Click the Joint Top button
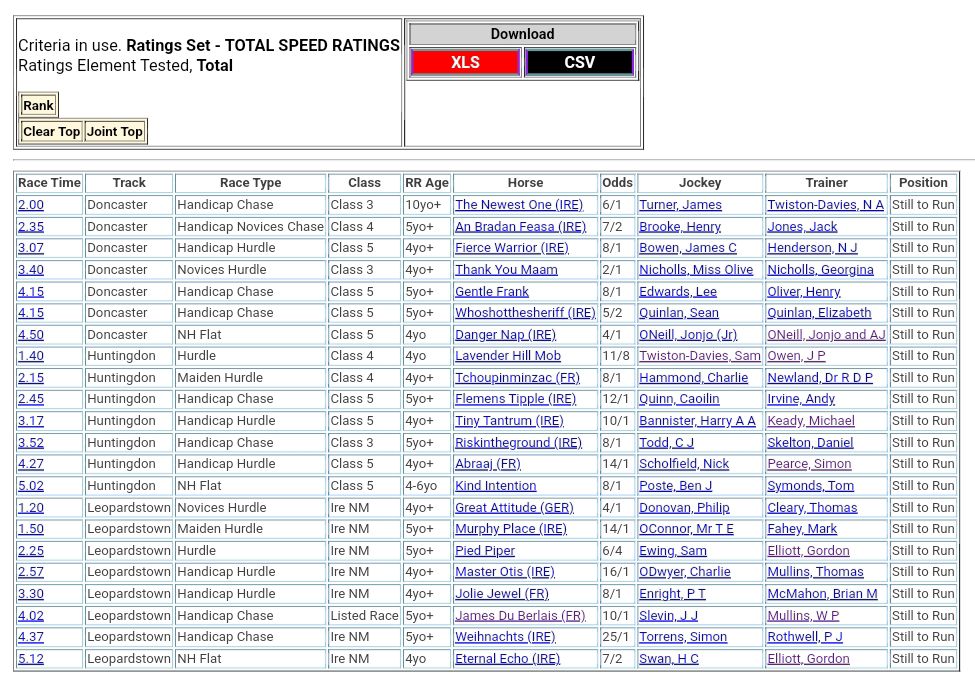 click(115, 132)
